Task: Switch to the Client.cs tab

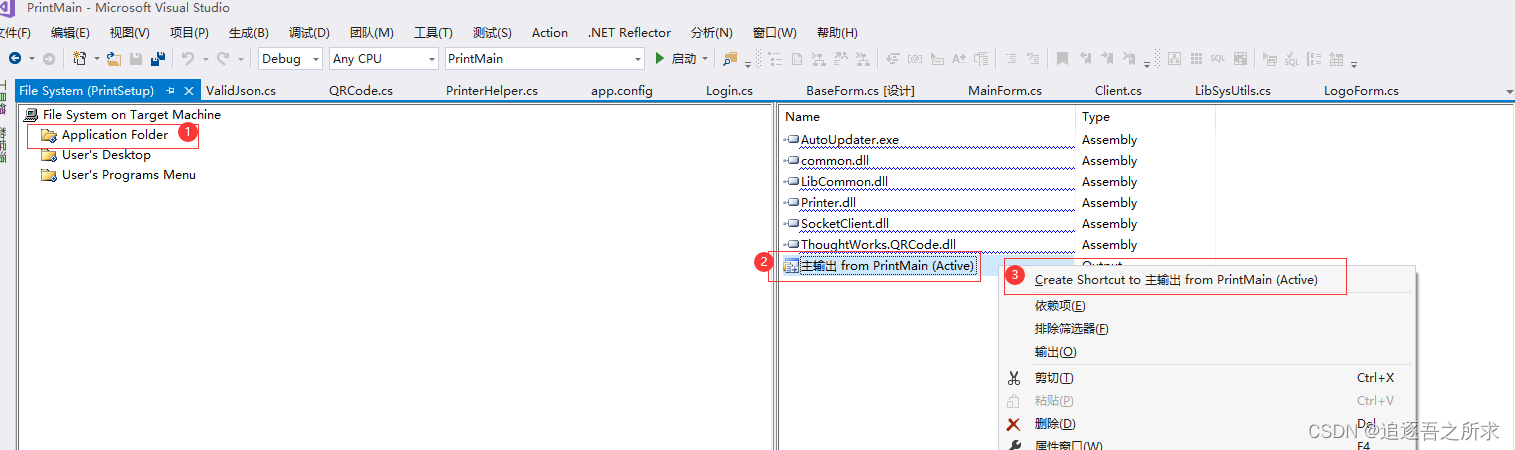Action: point(1119,91)
